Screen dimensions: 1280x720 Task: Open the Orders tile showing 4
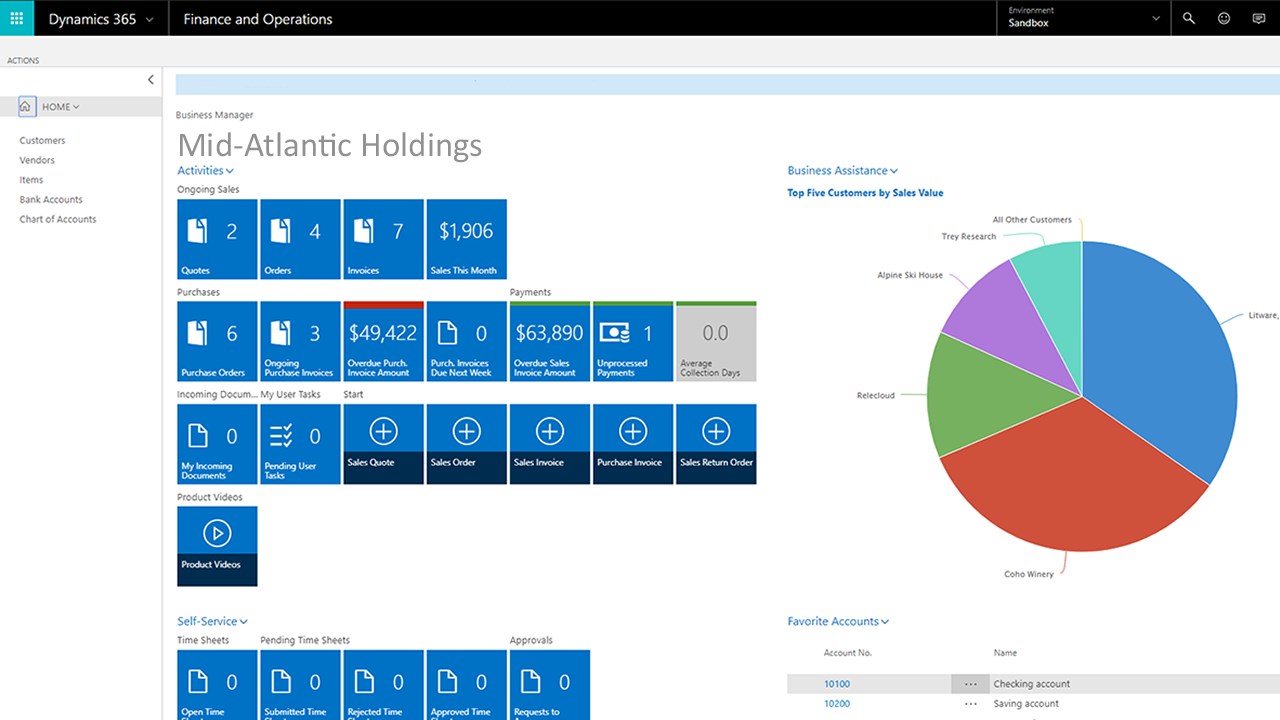pyautogui.click(x=300, y=239)
